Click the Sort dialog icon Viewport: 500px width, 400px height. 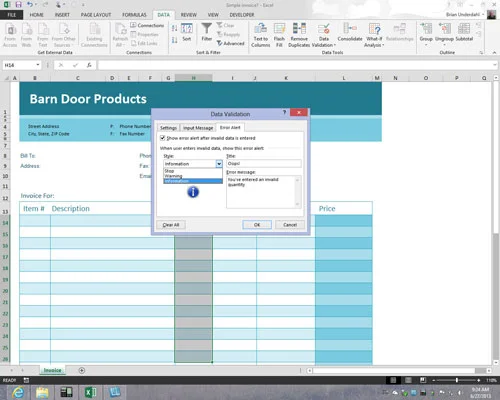187,29
